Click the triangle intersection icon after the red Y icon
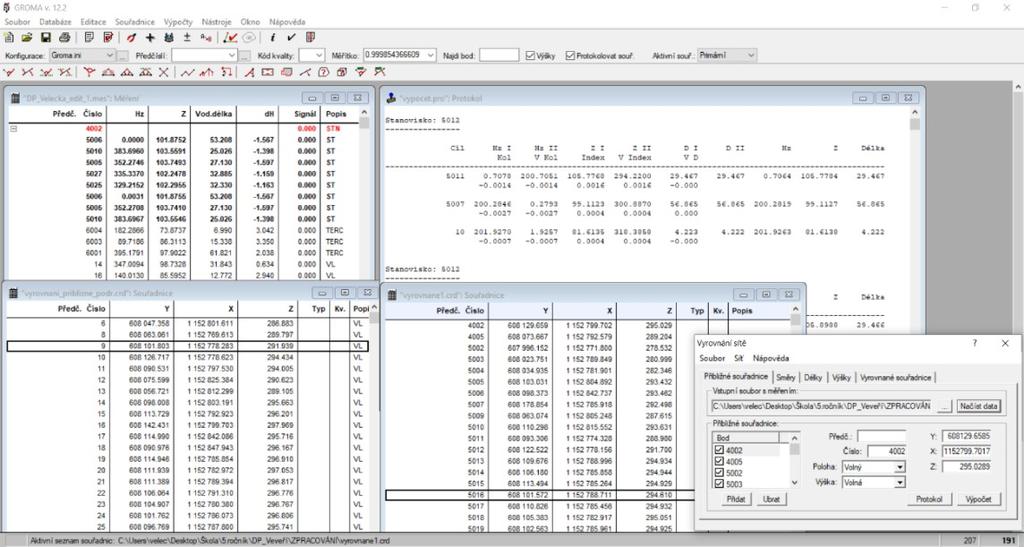The height and width of the screenshot is (547, 1024). coord(108,72)
